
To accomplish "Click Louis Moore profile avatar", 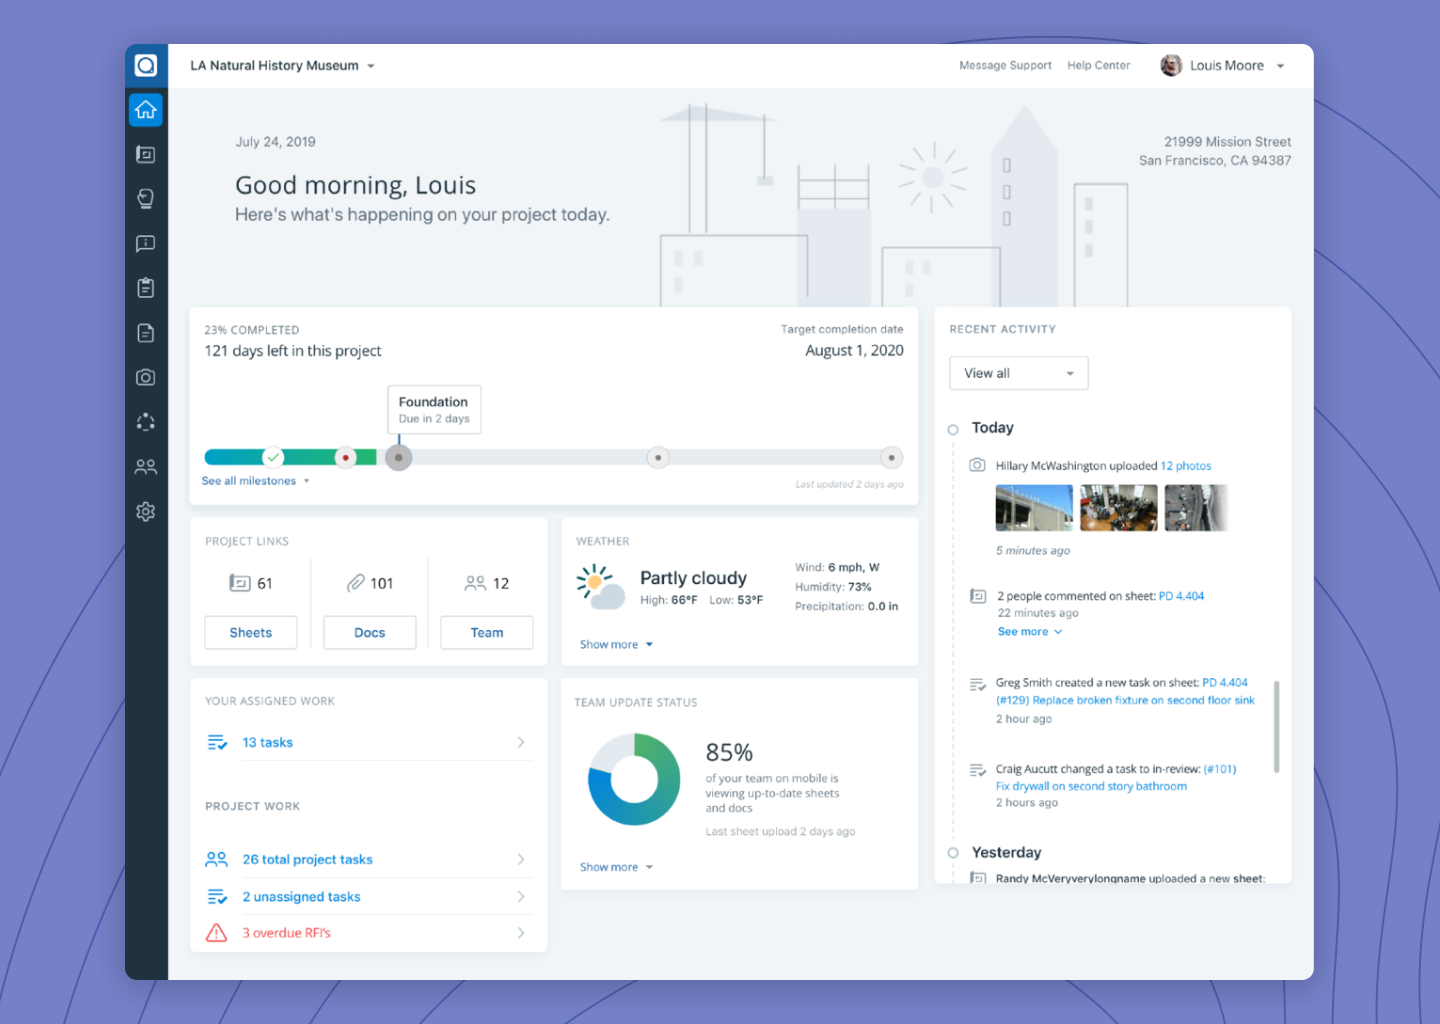I will [1171, 66].
